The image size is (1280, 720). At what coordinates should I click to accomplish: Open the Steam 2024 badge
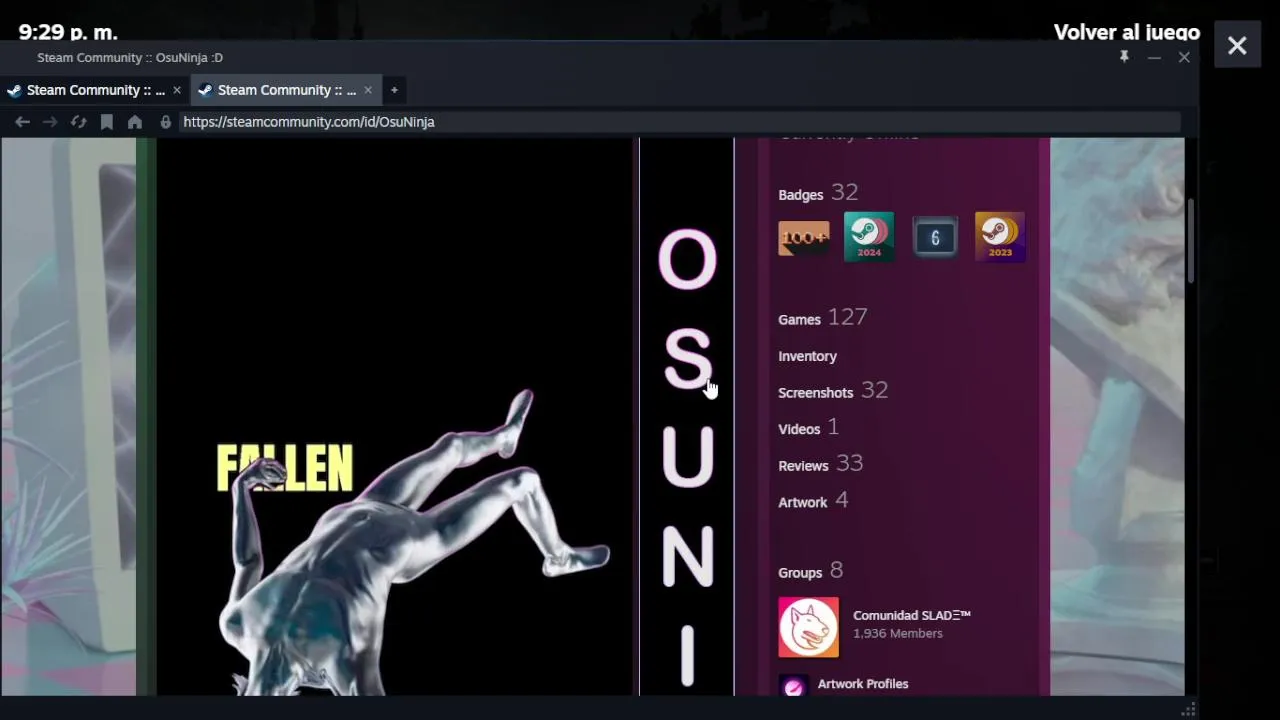coord(869,236)
